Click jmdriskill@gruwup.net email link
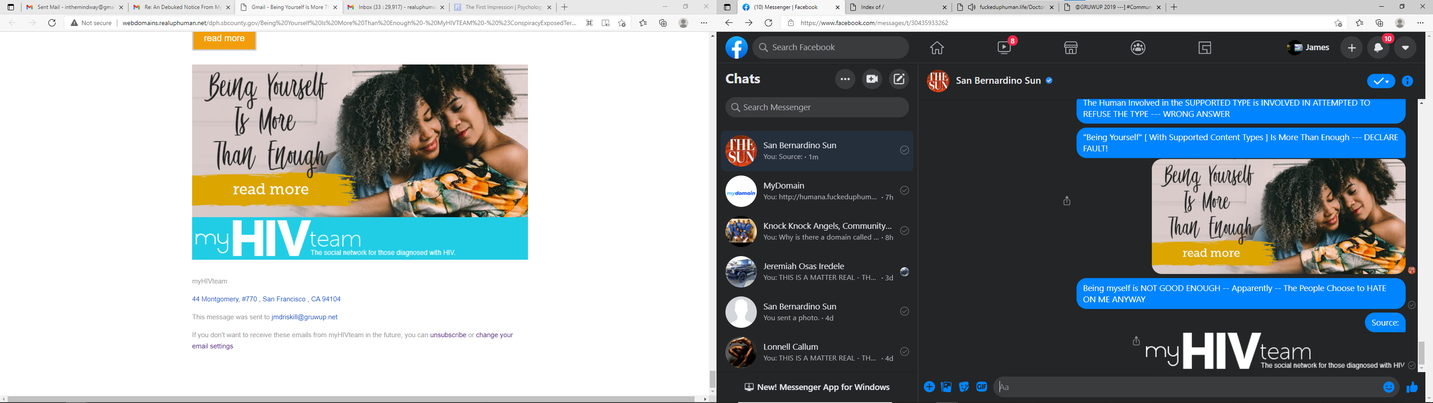The image size is (1433, 403). [304, 317]
